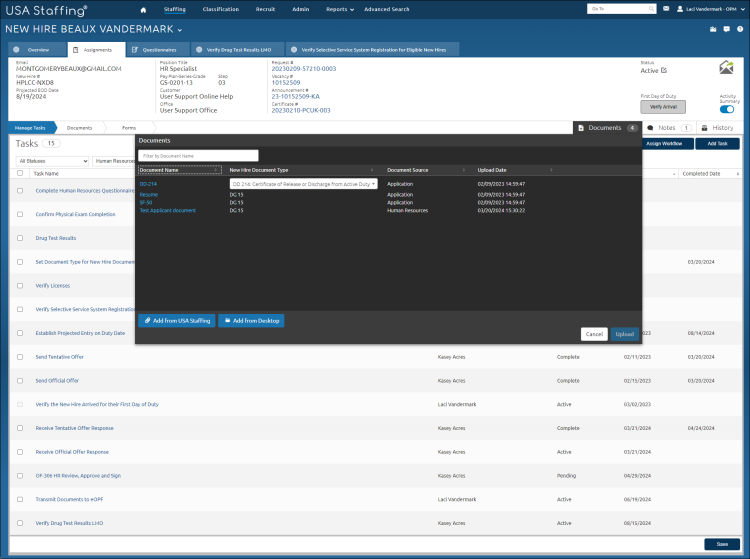
Task: Click the Add from USA Staffing button
Action: click(176, 321)
